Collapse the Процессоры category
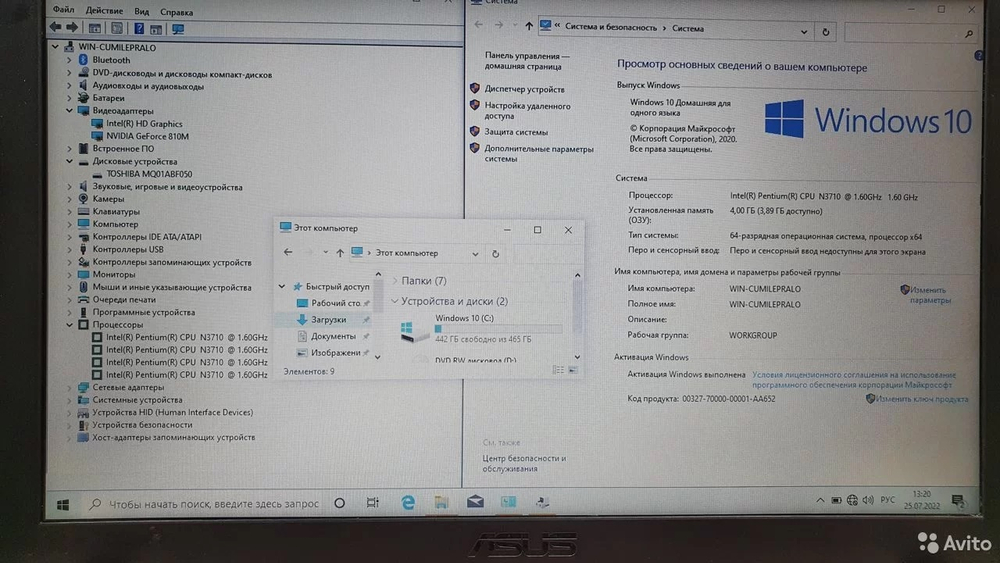The image size is (1000, 563). [x=69, y=325]
